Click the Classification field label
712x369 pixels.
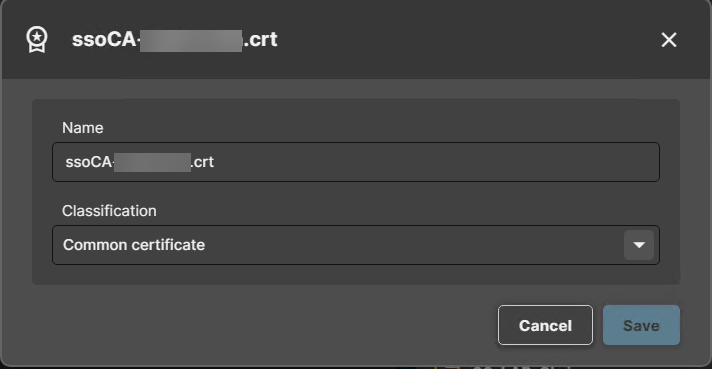pos(109,211)
